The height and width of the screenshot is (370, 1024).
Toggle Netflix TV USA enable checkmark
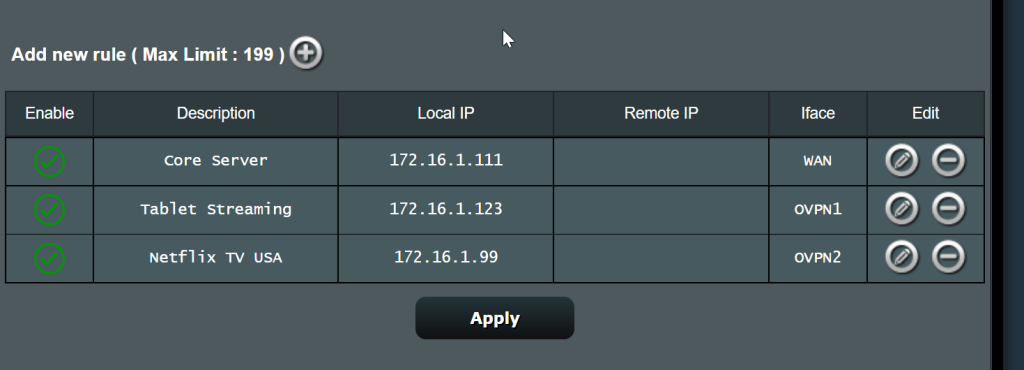coord(50,258)
